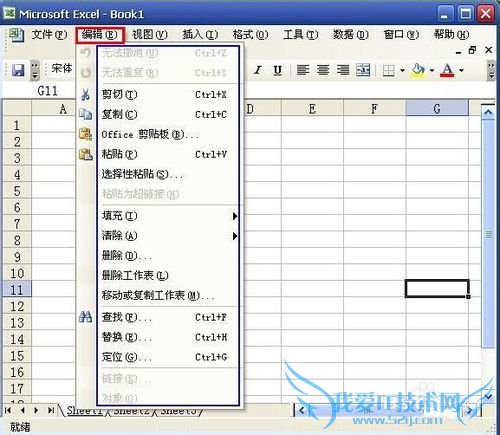The width and height of the screenshot is (500, 435).
Task: Click the vertical scrollbar thumb
Action: coord(488,235)
